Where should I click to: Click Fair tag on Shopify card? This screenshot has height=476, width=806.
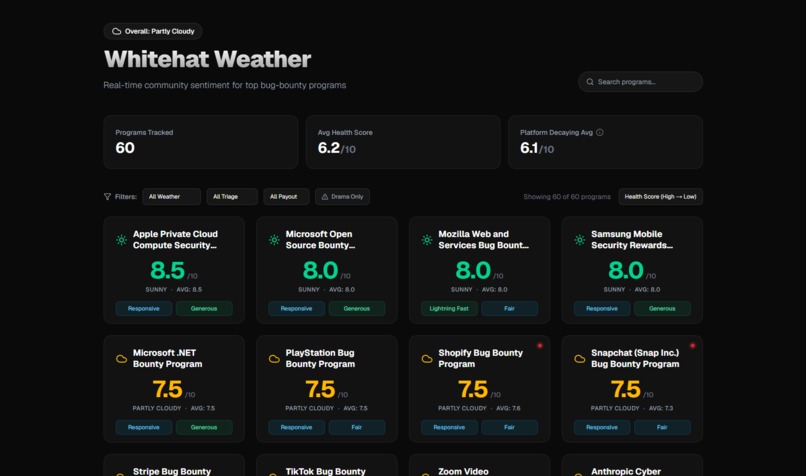(509, 427)
